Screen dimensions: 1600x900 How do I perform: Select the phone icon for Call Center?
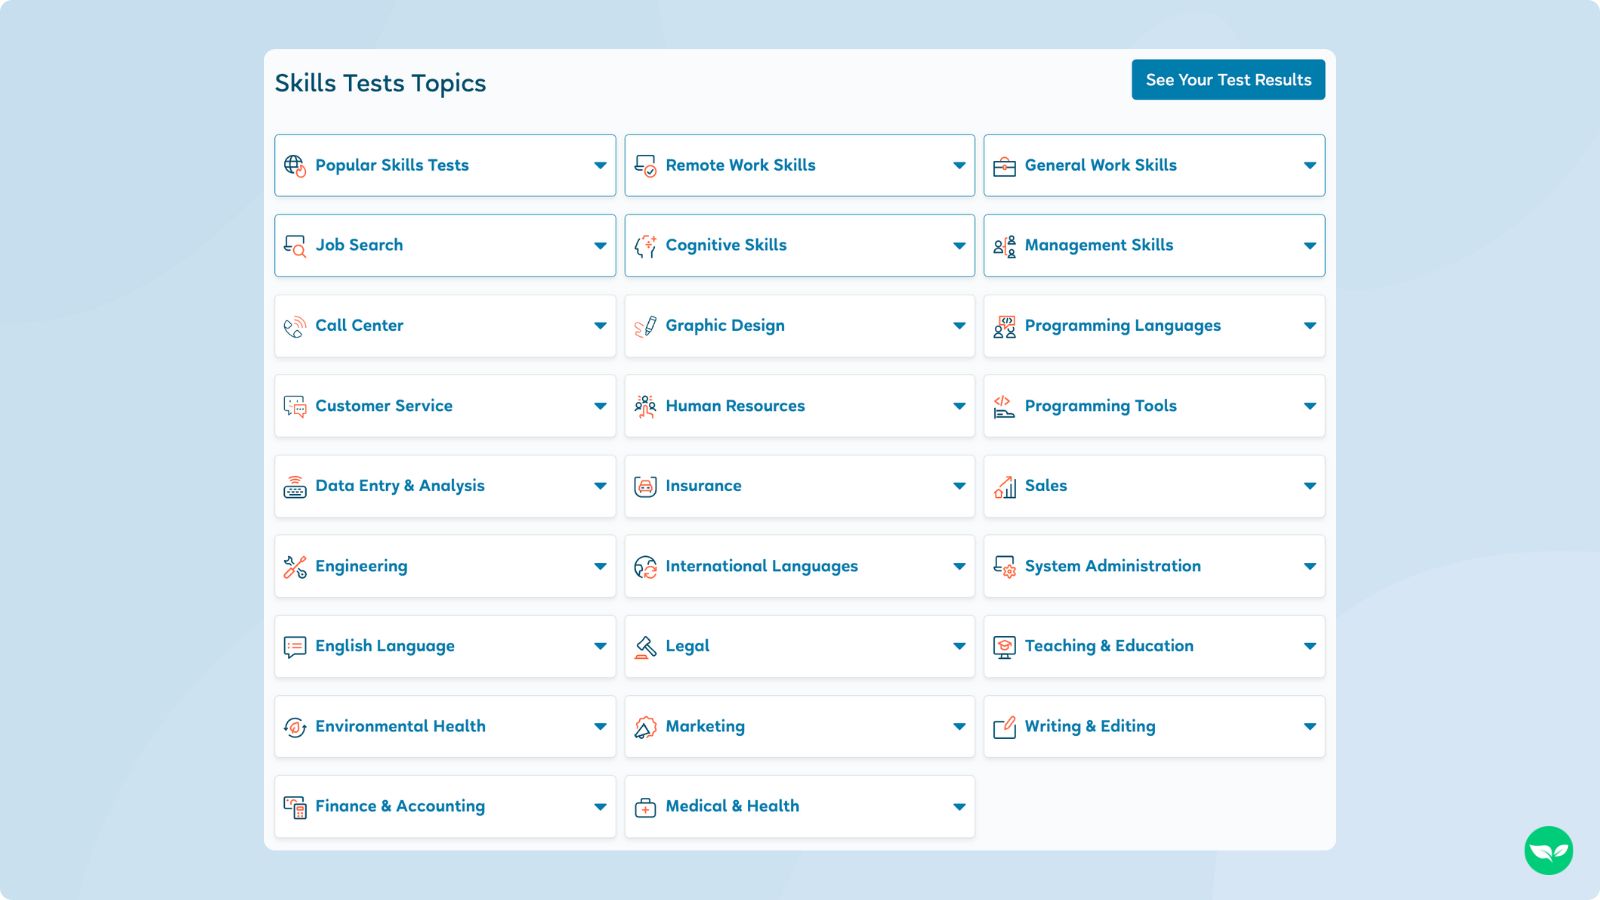[x=293, y=325]
